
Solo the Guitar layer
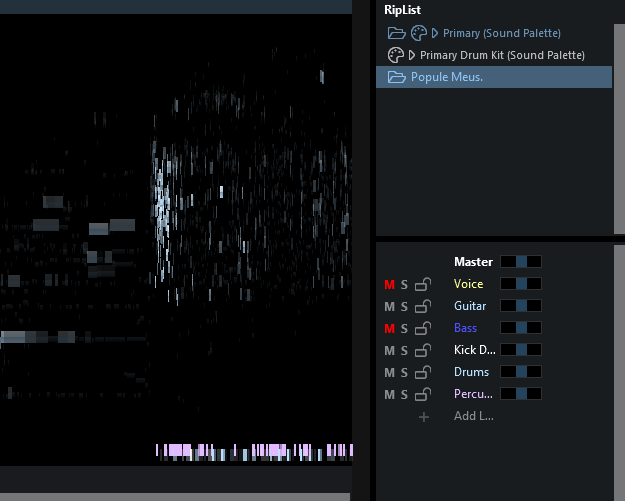coord(404,306)
